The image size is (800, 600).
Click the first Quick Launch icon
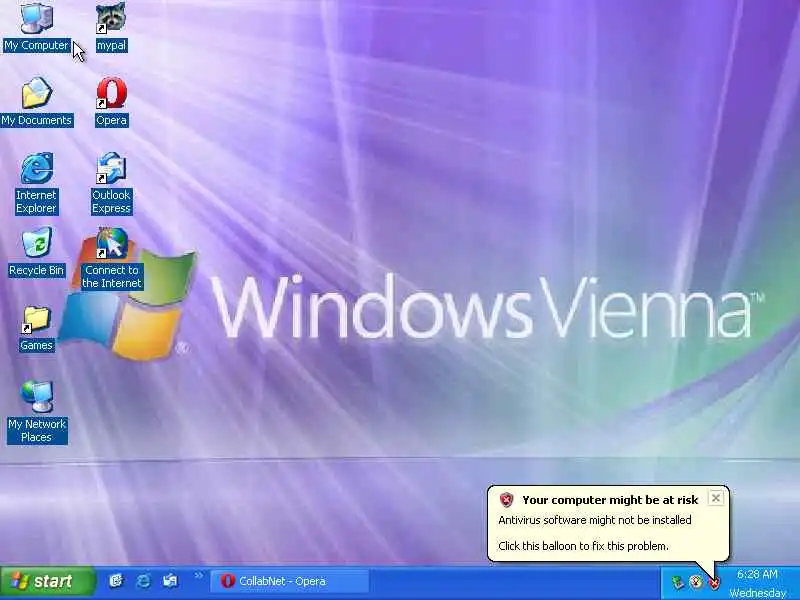coord(117,581)
